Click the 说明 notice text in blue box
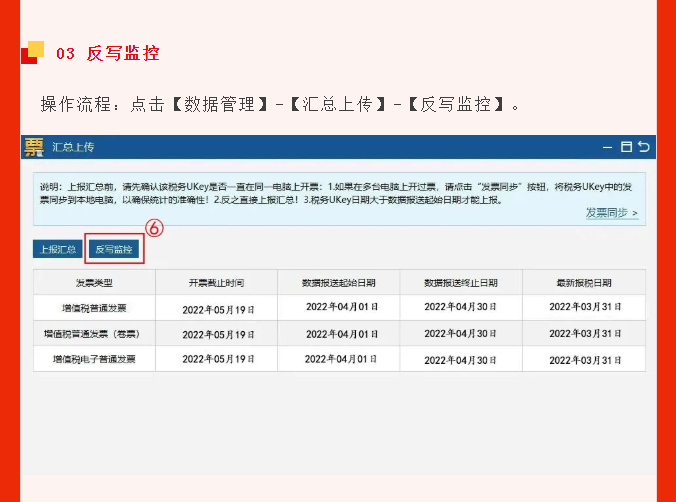The height and width of the screenshot is (502, 676). [336, 193]
